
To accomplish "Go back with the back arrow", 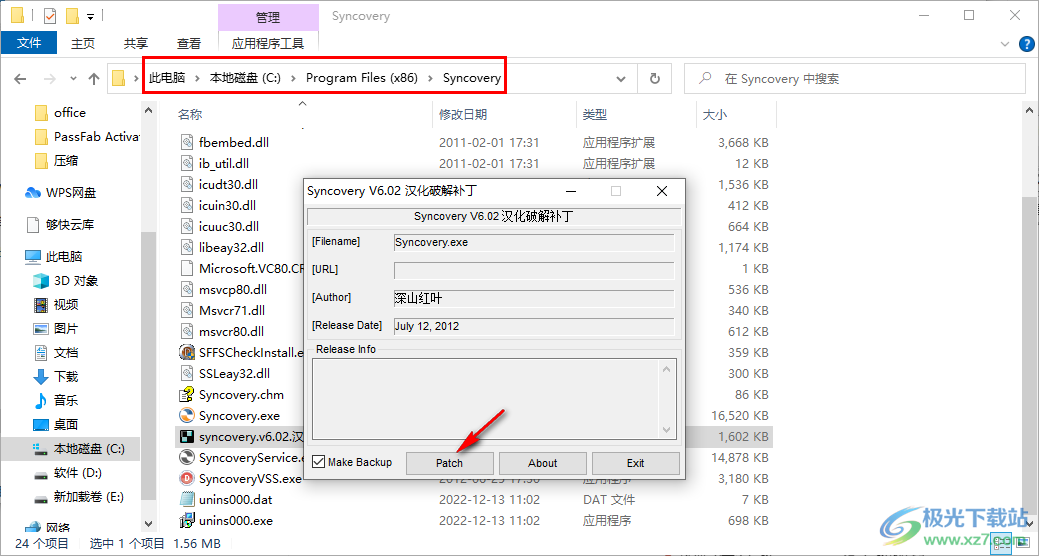I will tap(21, 79).
